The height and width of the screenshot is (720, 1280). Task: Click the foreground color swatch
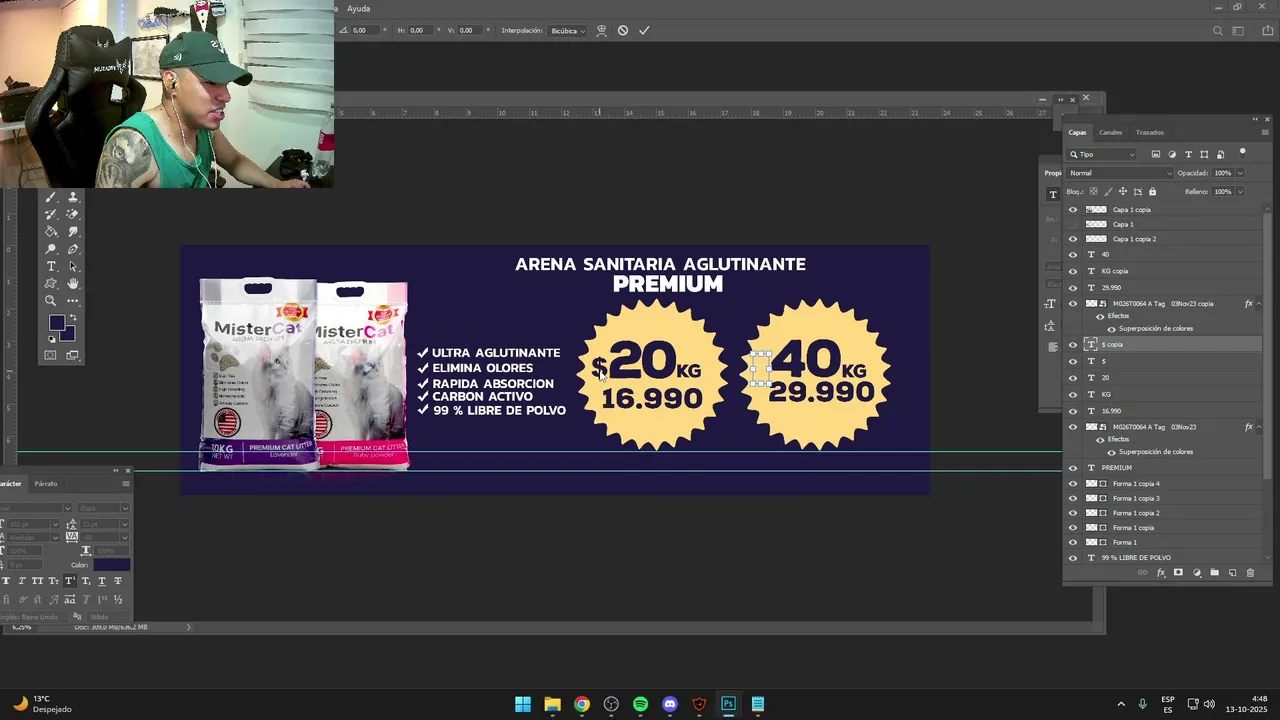tap(56, 322)
